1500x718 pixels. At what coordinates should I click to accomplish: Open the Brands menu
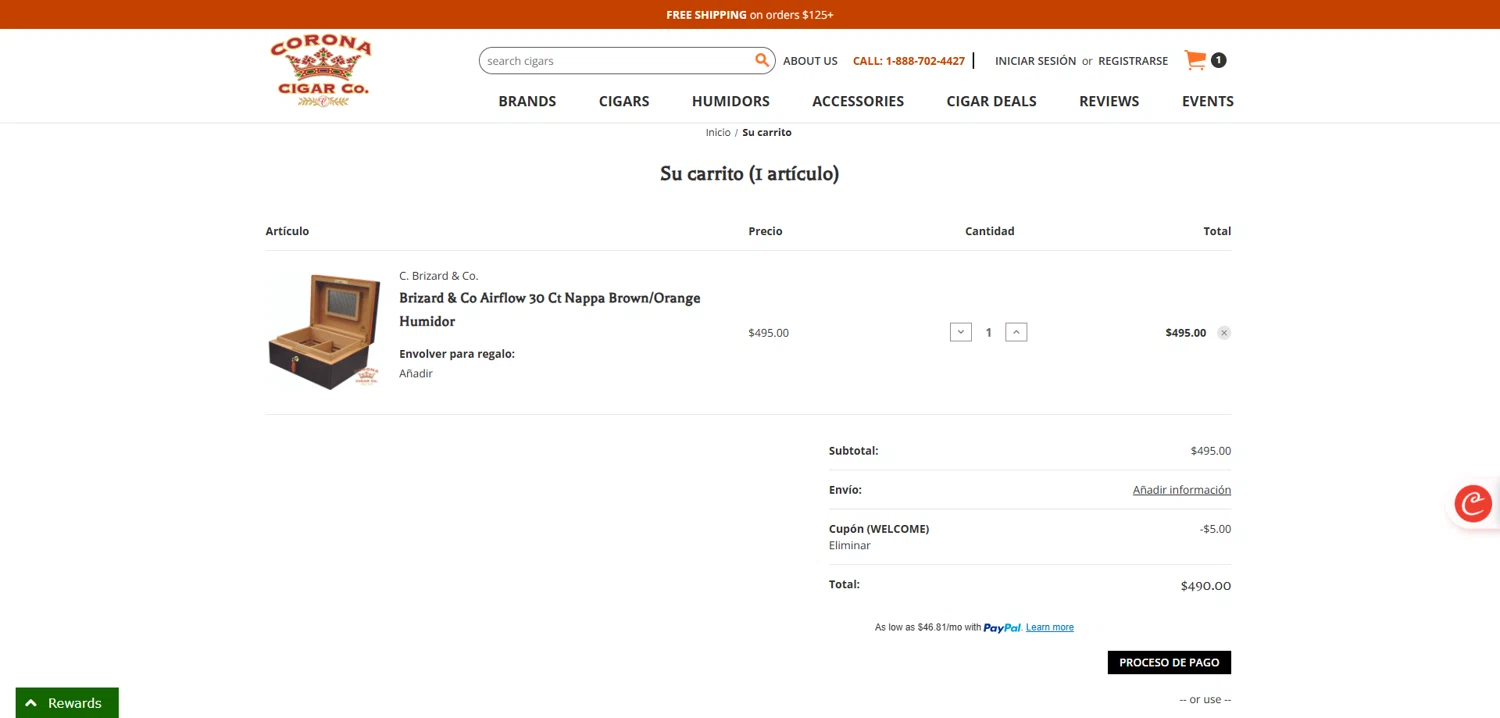point(527,101)
